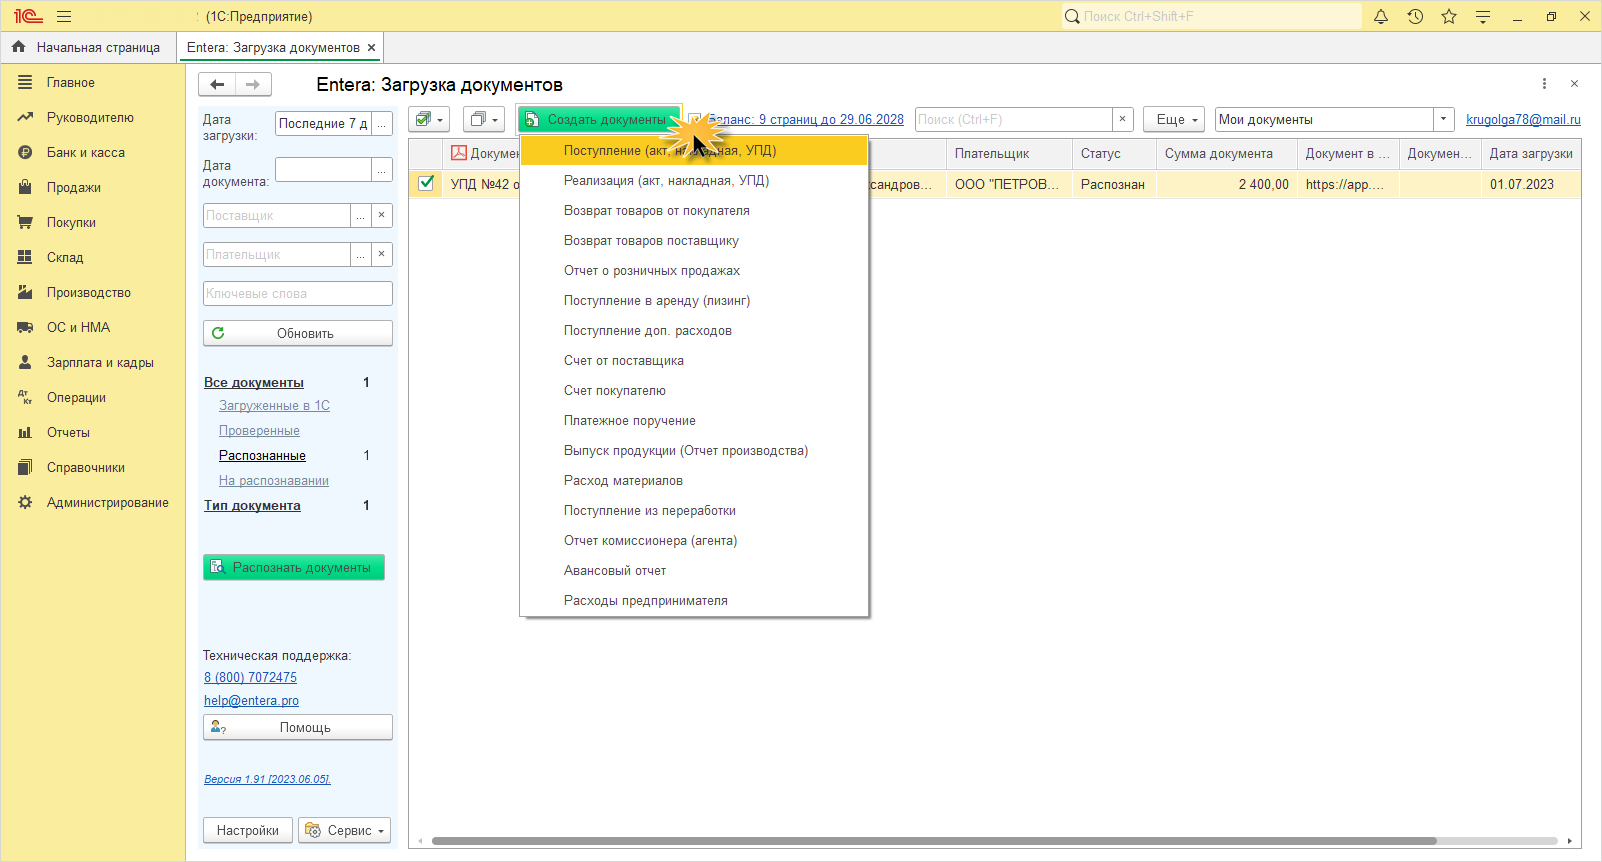Focus the global Поиск Ctrl+Shift+F field

click(x=1212, y=16)
